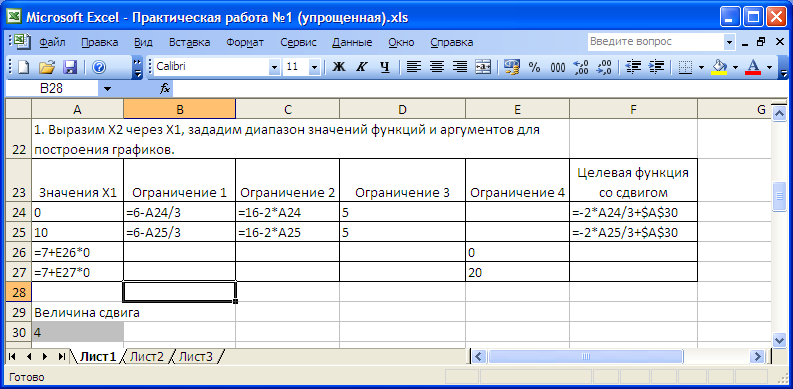This screenshot has height=389, width=793.
Task: Expand the Name Box dropdown
Action: click(x=107, y=89)
